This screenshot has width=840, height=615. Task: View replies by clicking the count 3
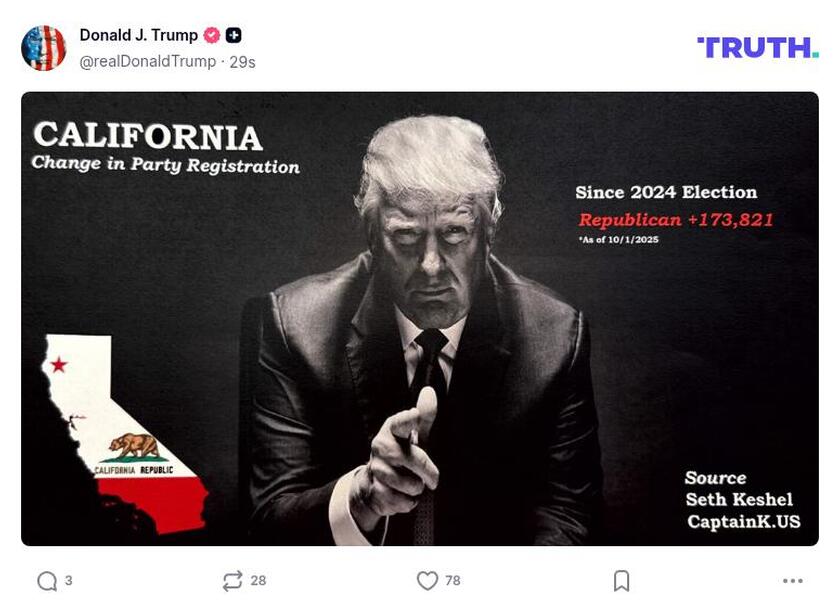click(67, 578)
